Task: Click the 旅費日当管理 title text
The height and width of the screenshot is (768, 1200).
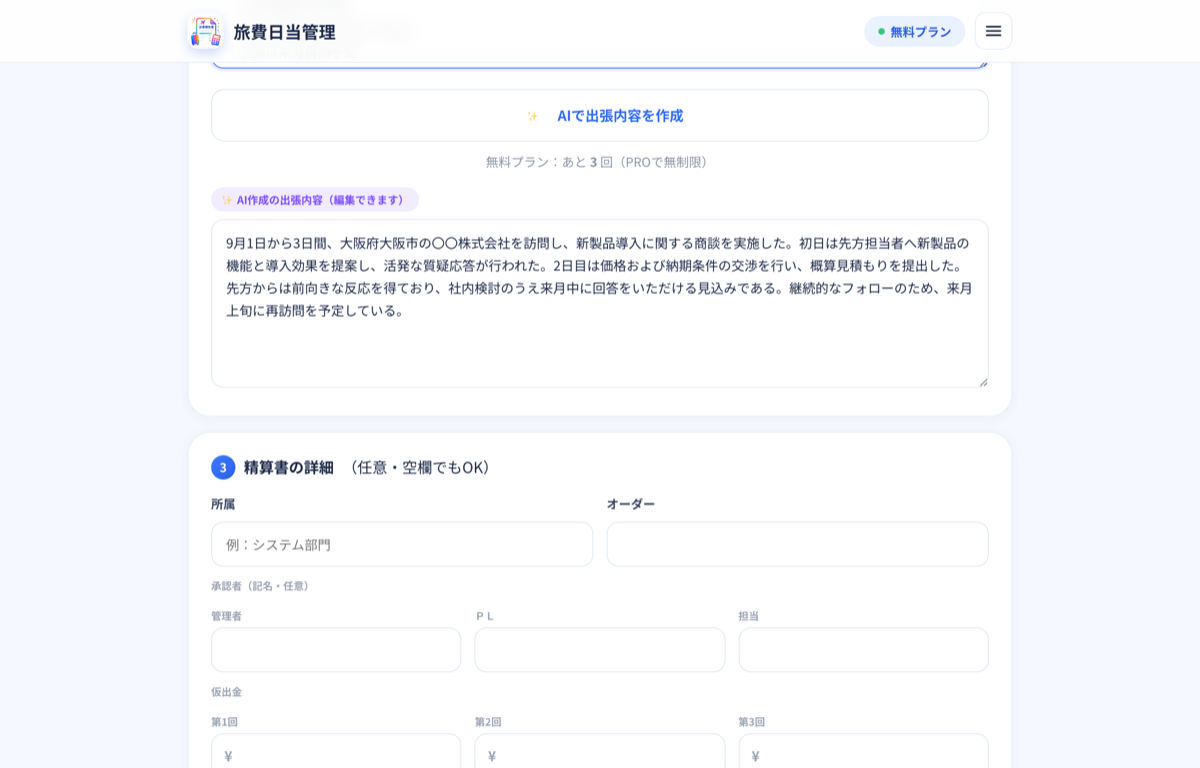Action: click(x=285, y=32)
